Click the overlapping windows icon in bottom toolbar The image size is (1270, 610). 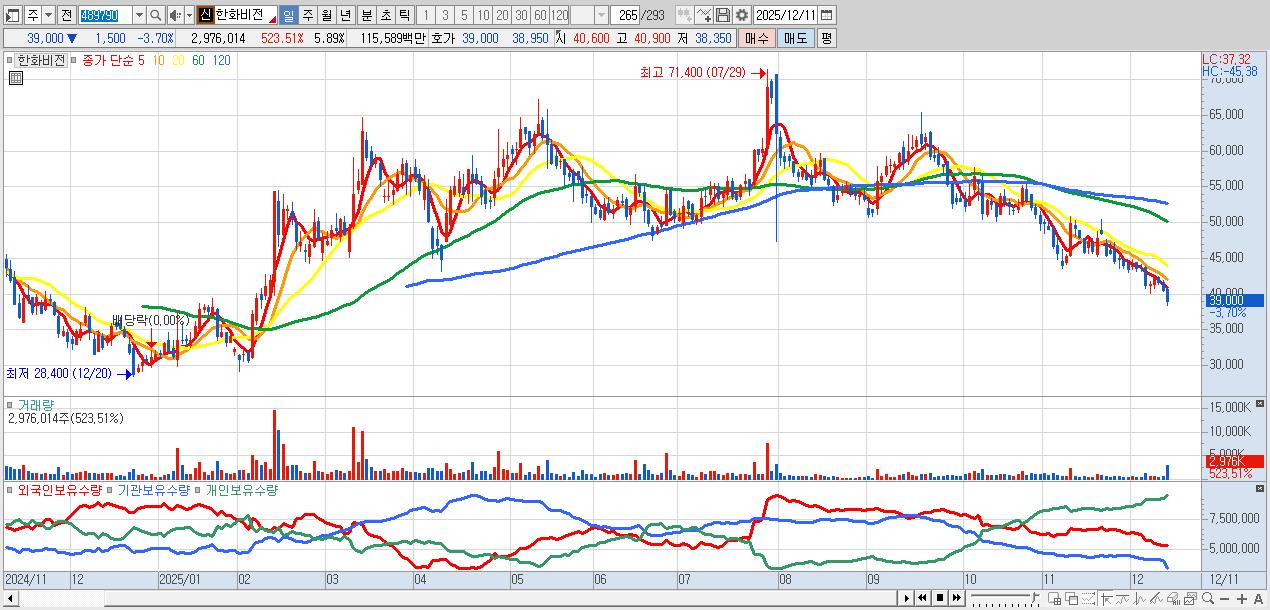(1072, 599)
